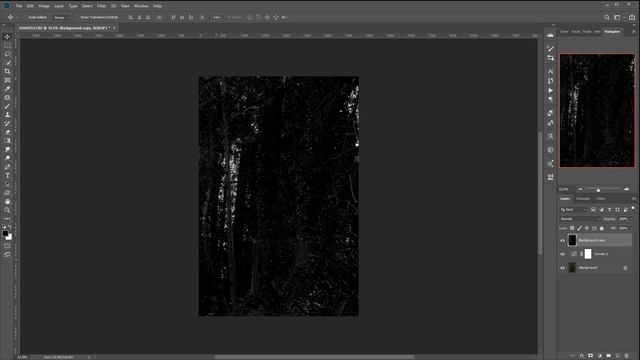Toggle lock image pixels brush icon
The height and width of the screenshot is (360, 640).
(580, 228)
